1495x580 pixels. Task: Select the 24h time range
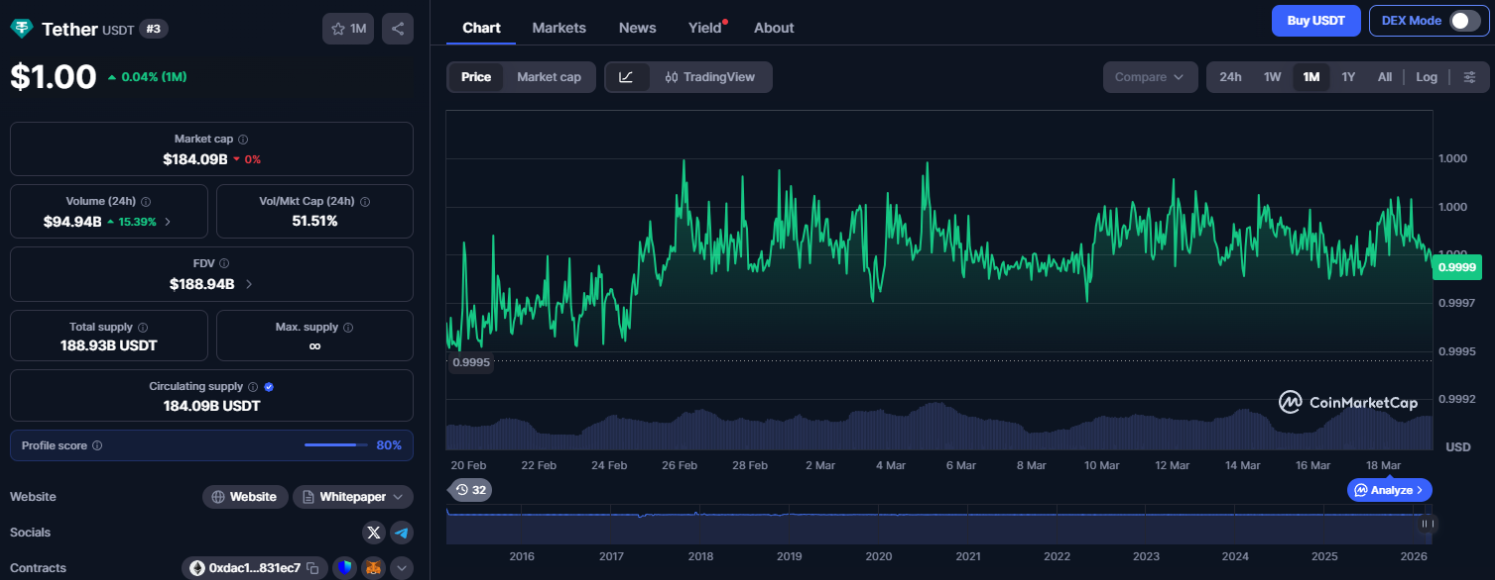point(1231,77)
